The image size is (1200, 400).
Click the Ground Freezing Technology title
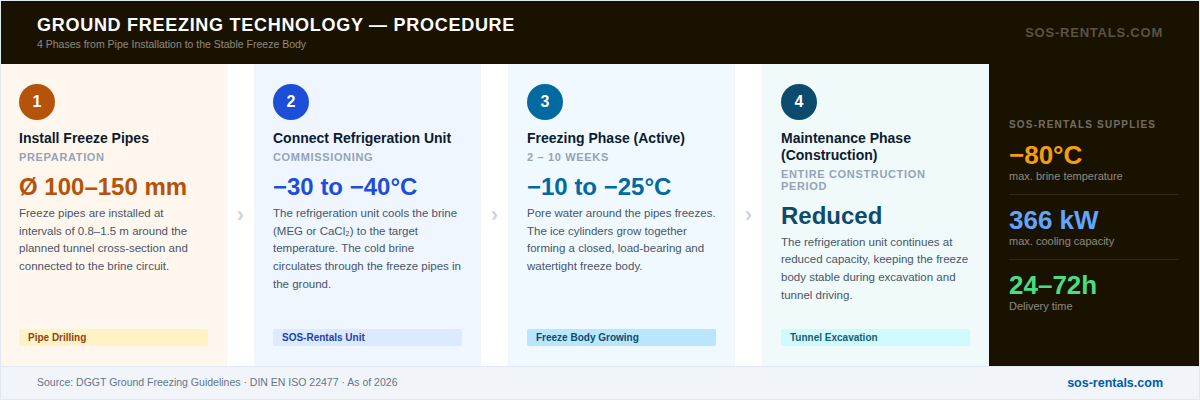click(276, 24)
